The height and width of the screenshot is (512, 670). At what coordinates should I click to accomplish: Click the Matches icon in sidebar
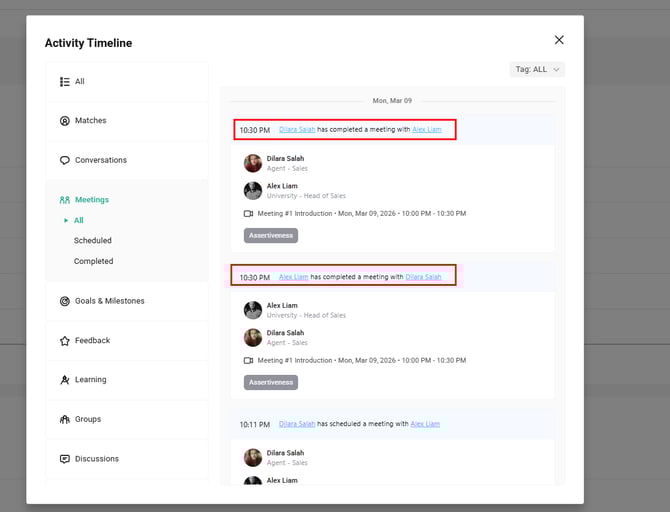pyautogui.click(x=65, y=121)
